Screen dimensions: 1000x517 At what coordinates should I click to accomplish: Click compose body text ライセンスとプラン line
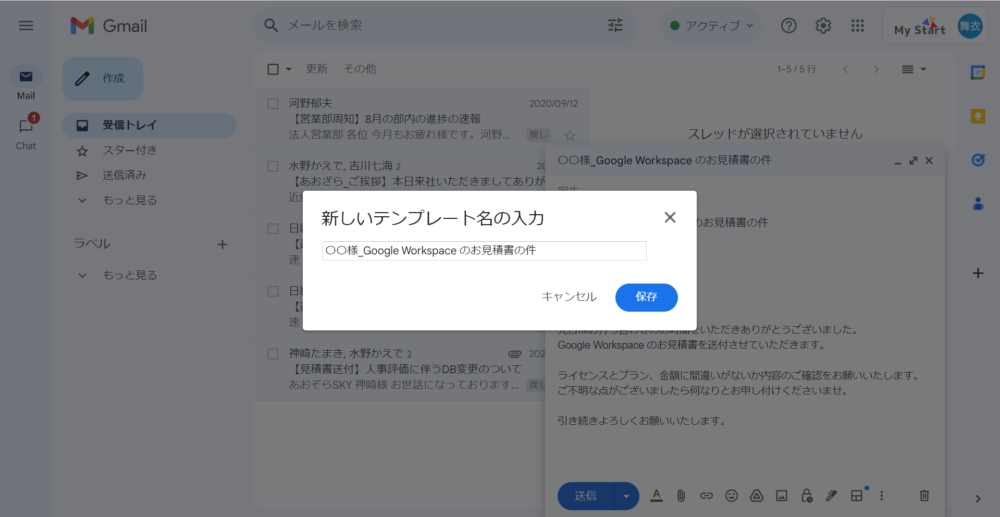coord(738,375)
